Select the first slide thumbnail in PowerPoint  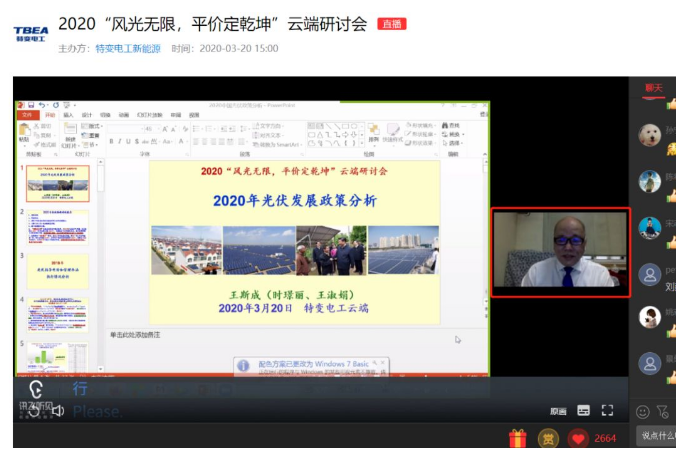(x=57, y=183)
